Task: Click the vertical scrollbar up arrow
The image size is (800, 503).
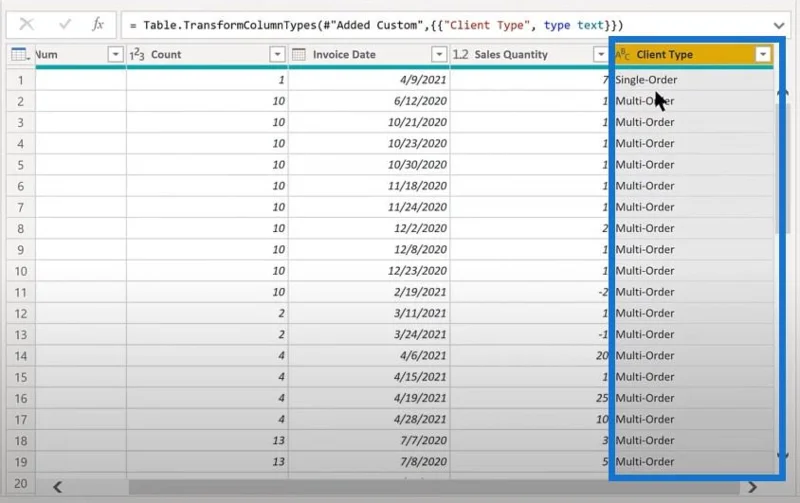Action: click(783, 93)
